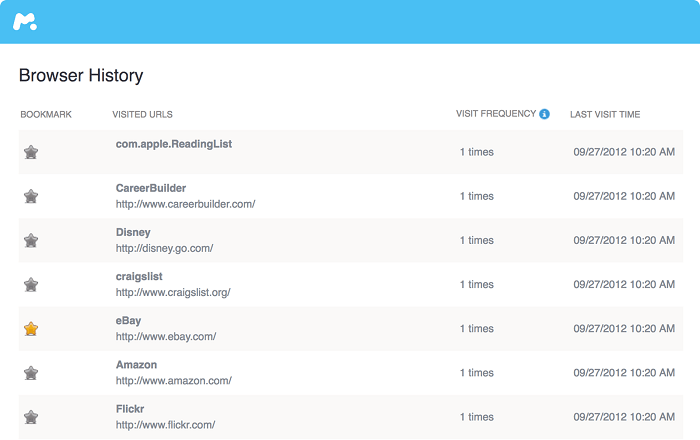Remove the gold bookmark star on eBay
700x440 pixels.
[x=31, y=329]
